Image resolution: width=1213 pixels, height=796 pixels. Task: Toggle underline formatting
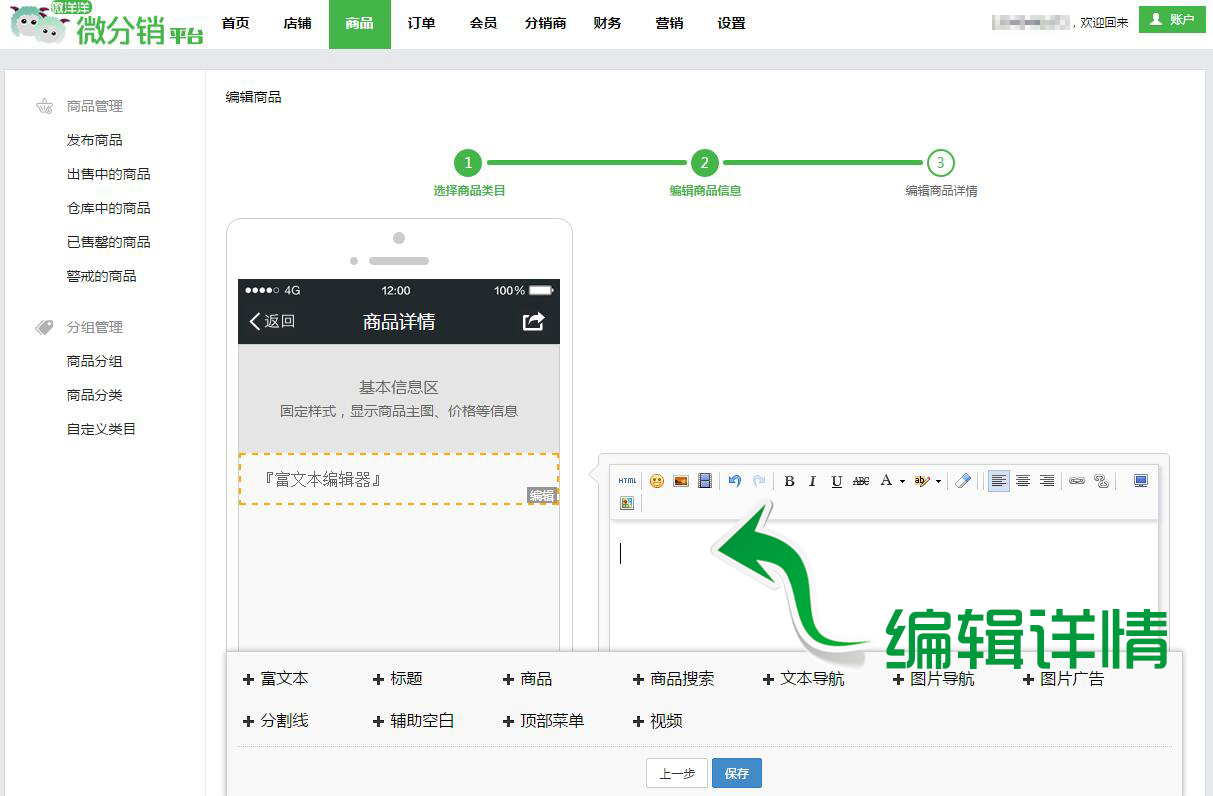pos(837,481)
